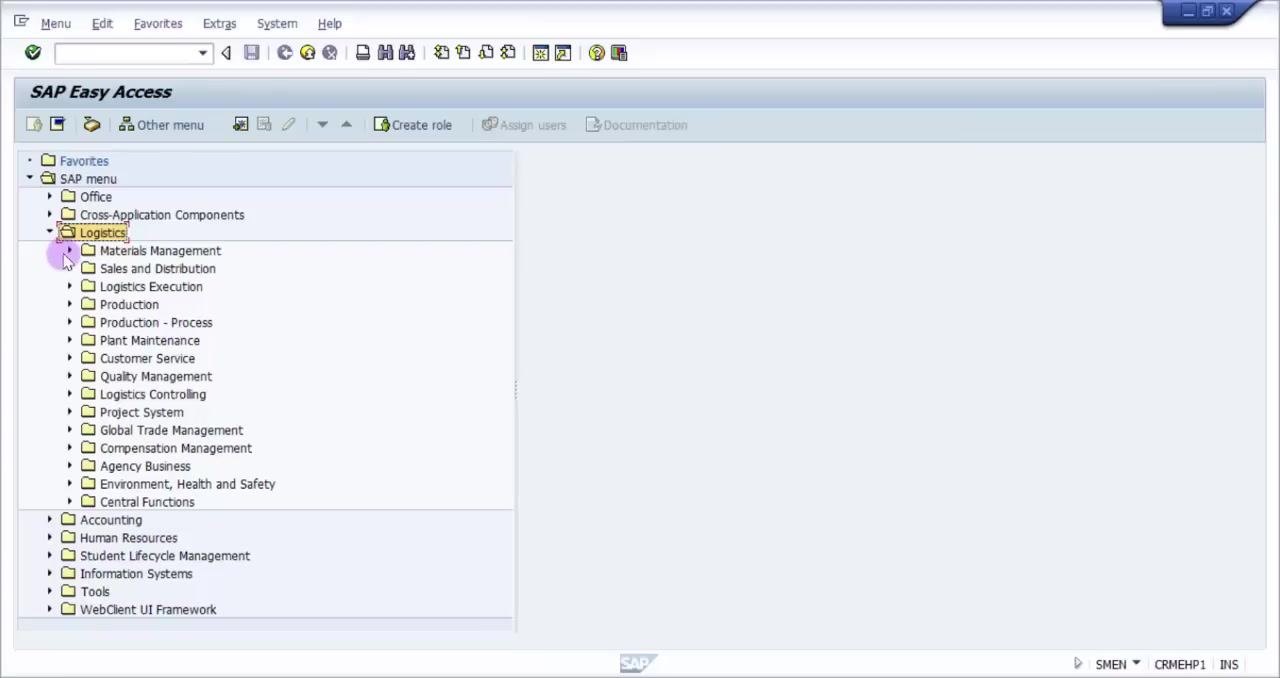Expand Human Resources folder arrow
This screenshot has height=678, width=1280.
pyautogui.click(x=50, y=537)
